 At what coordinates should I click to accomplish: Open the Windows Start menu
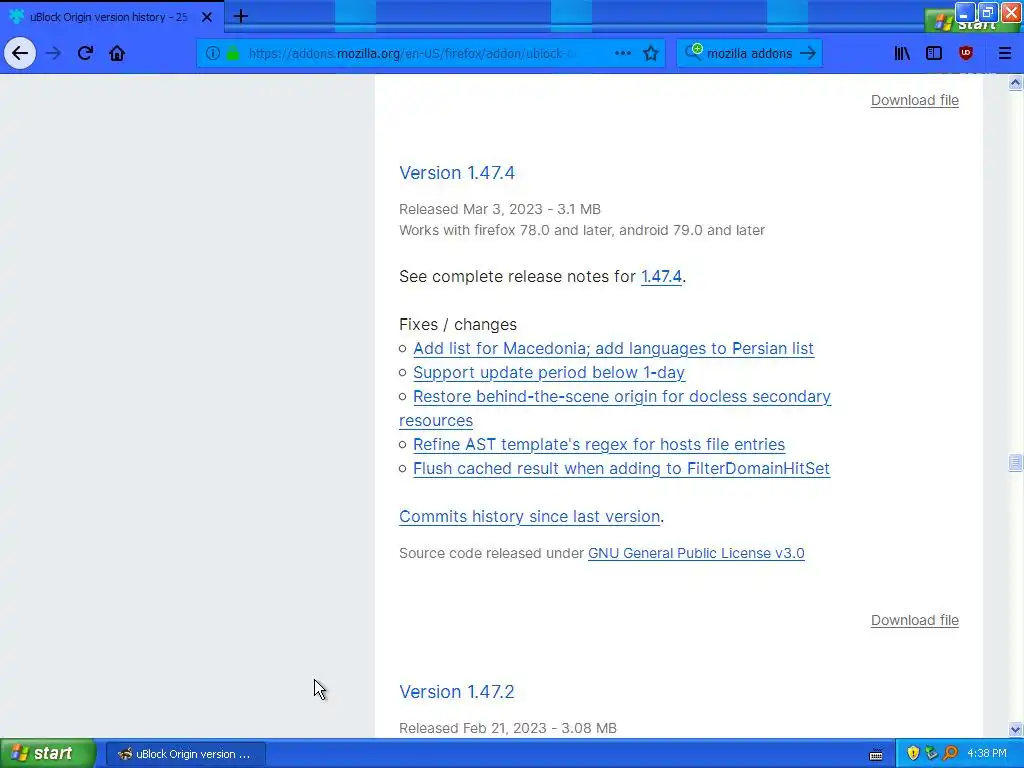coord(47,753)
